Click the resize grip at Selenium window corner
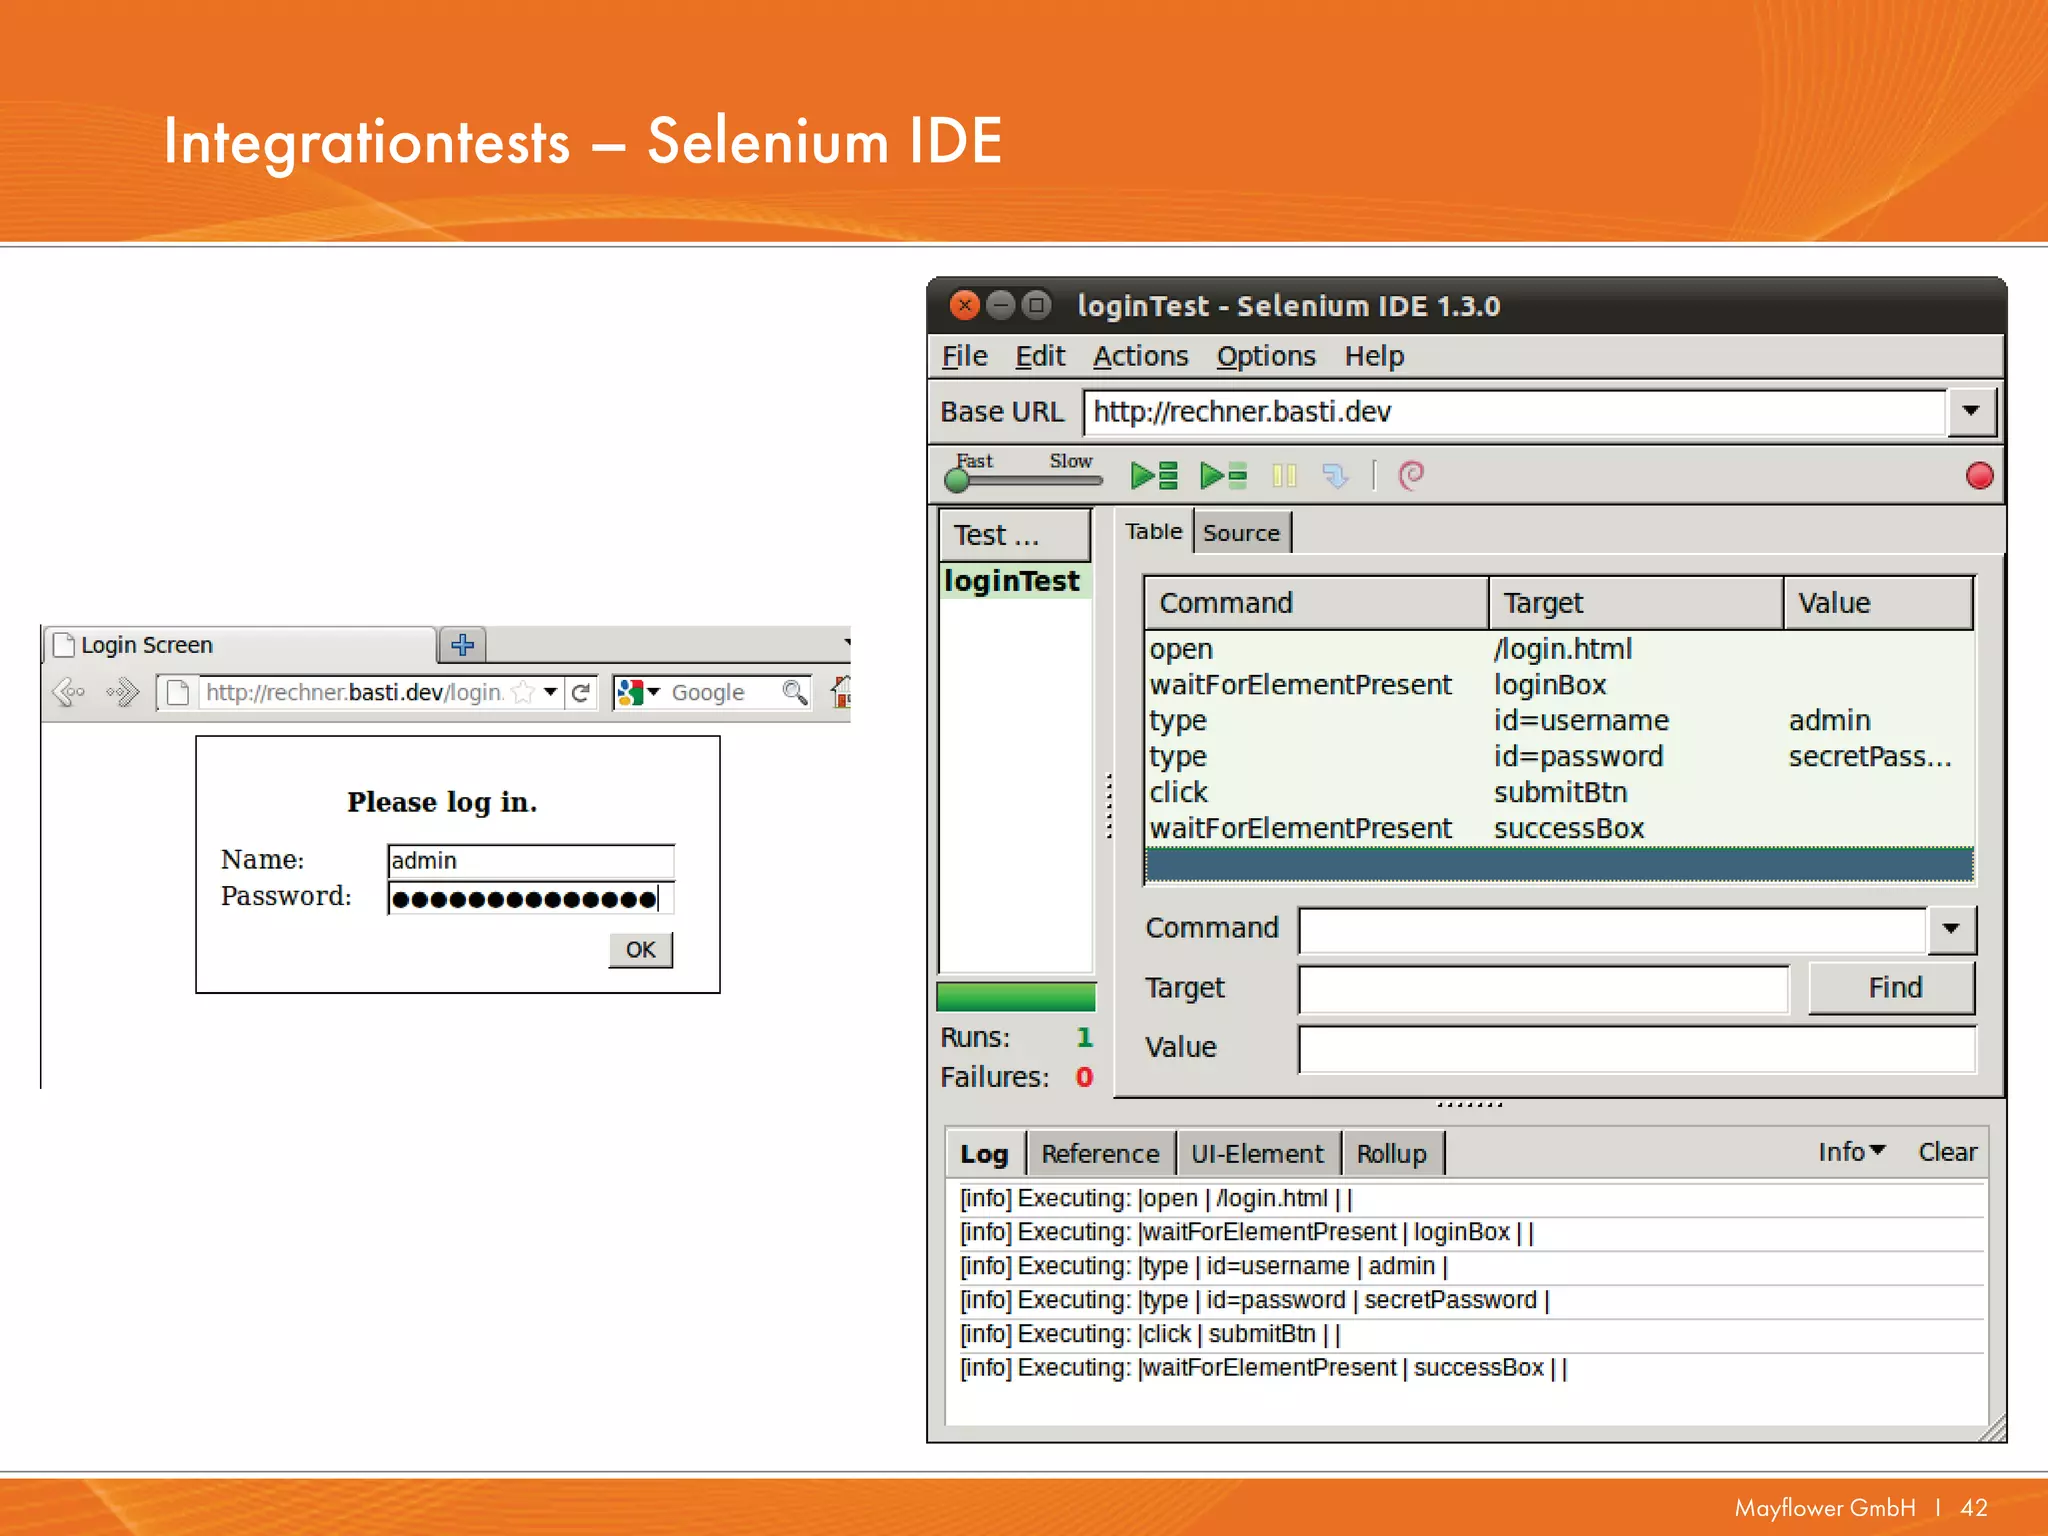The height and width of the screenshot is (1536, 2048). 1993,1429
